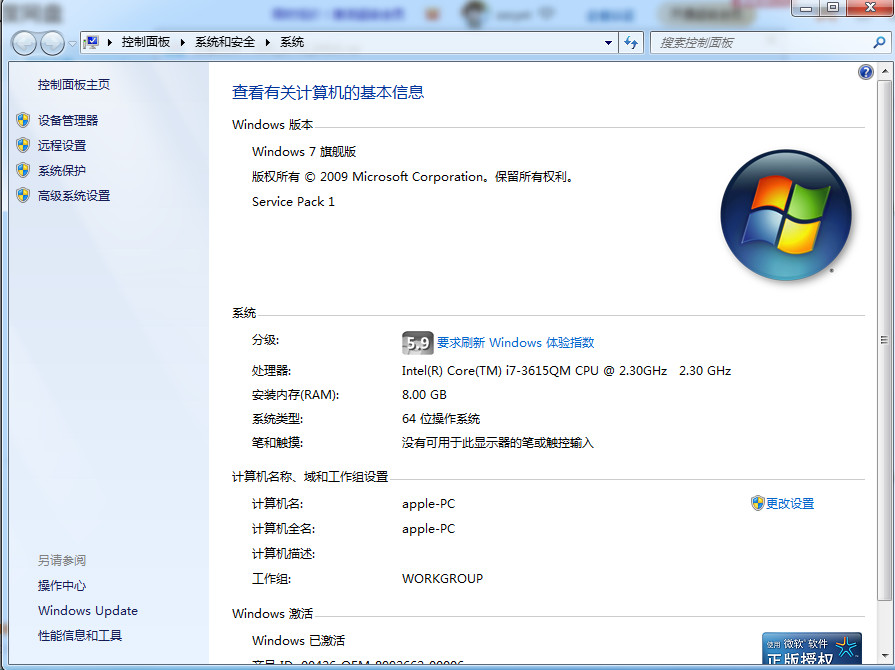Expand the chevron after 系统和安全
This screenshot has height=670, width=895.
click(267, 42)
